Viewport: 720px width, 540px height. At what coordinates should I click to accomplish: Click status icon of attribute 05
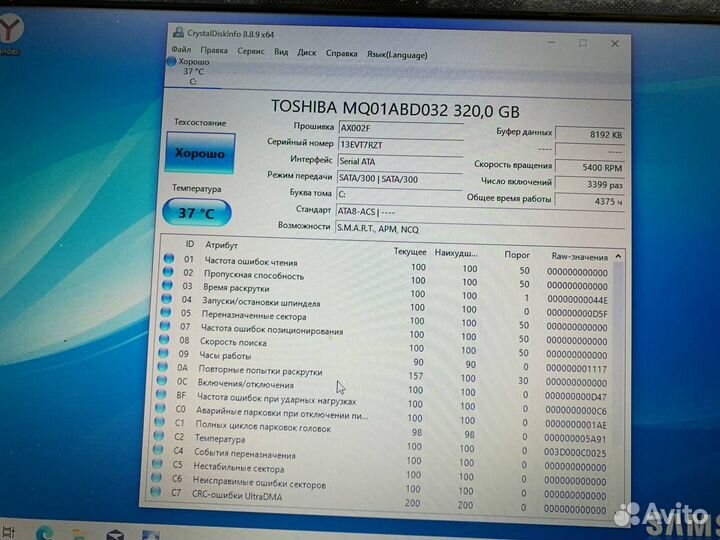(166, 312)
